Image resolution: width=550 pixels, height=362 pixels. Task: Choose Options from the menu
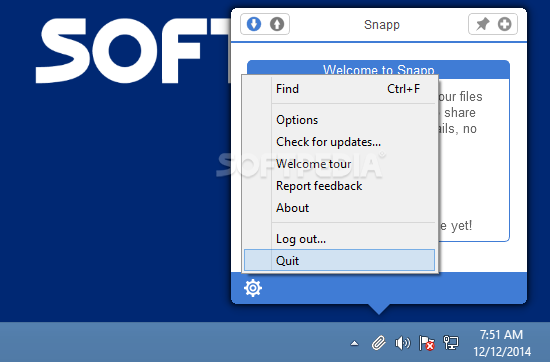click(340, 120)
